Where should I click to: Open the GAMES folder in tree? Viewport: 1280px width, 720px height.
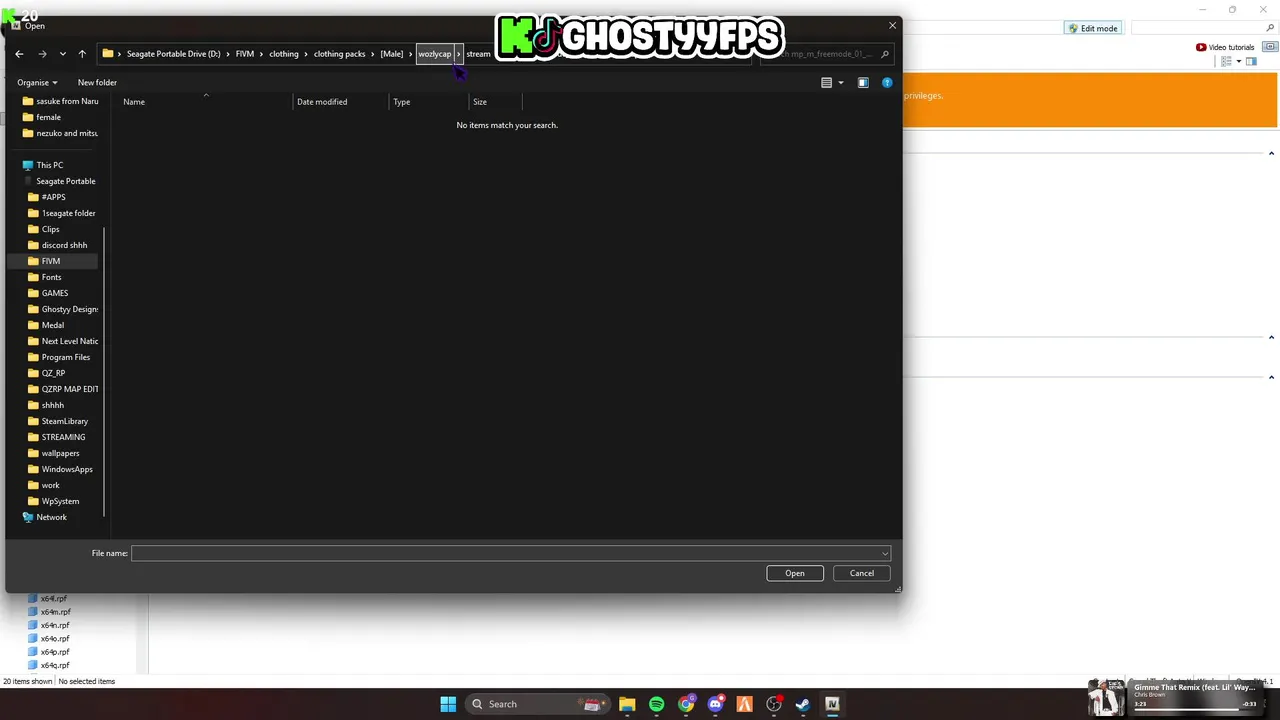coord(48,293)
